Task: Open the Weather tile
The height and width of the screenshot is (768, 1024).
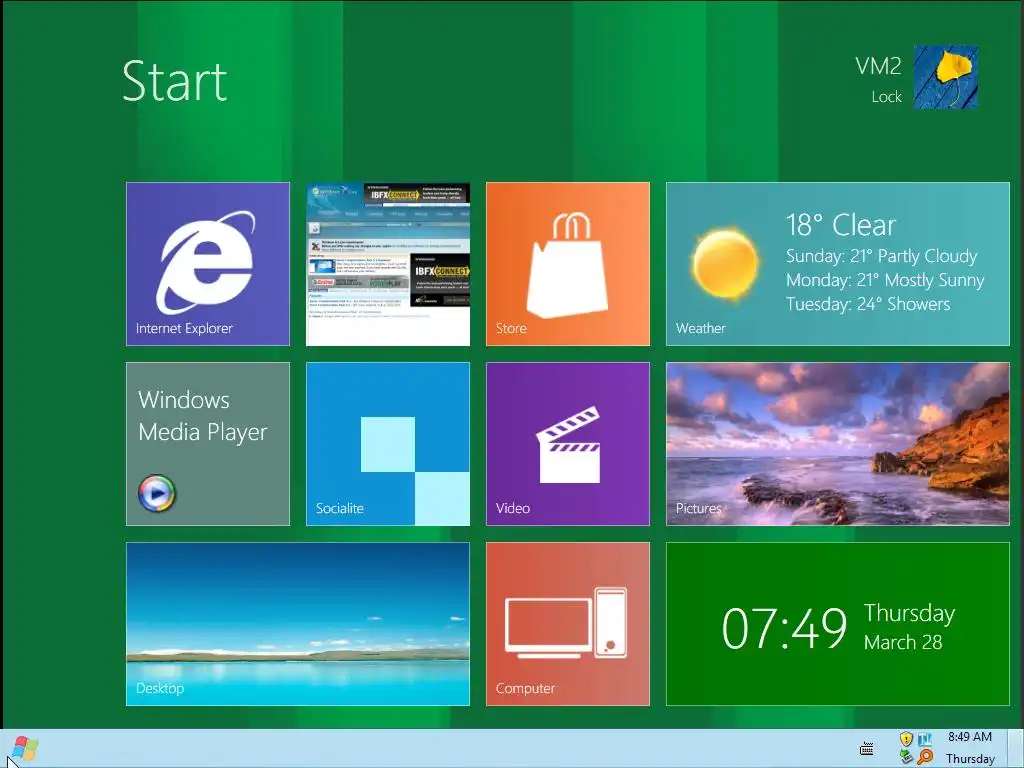Action: coord(838,264)
